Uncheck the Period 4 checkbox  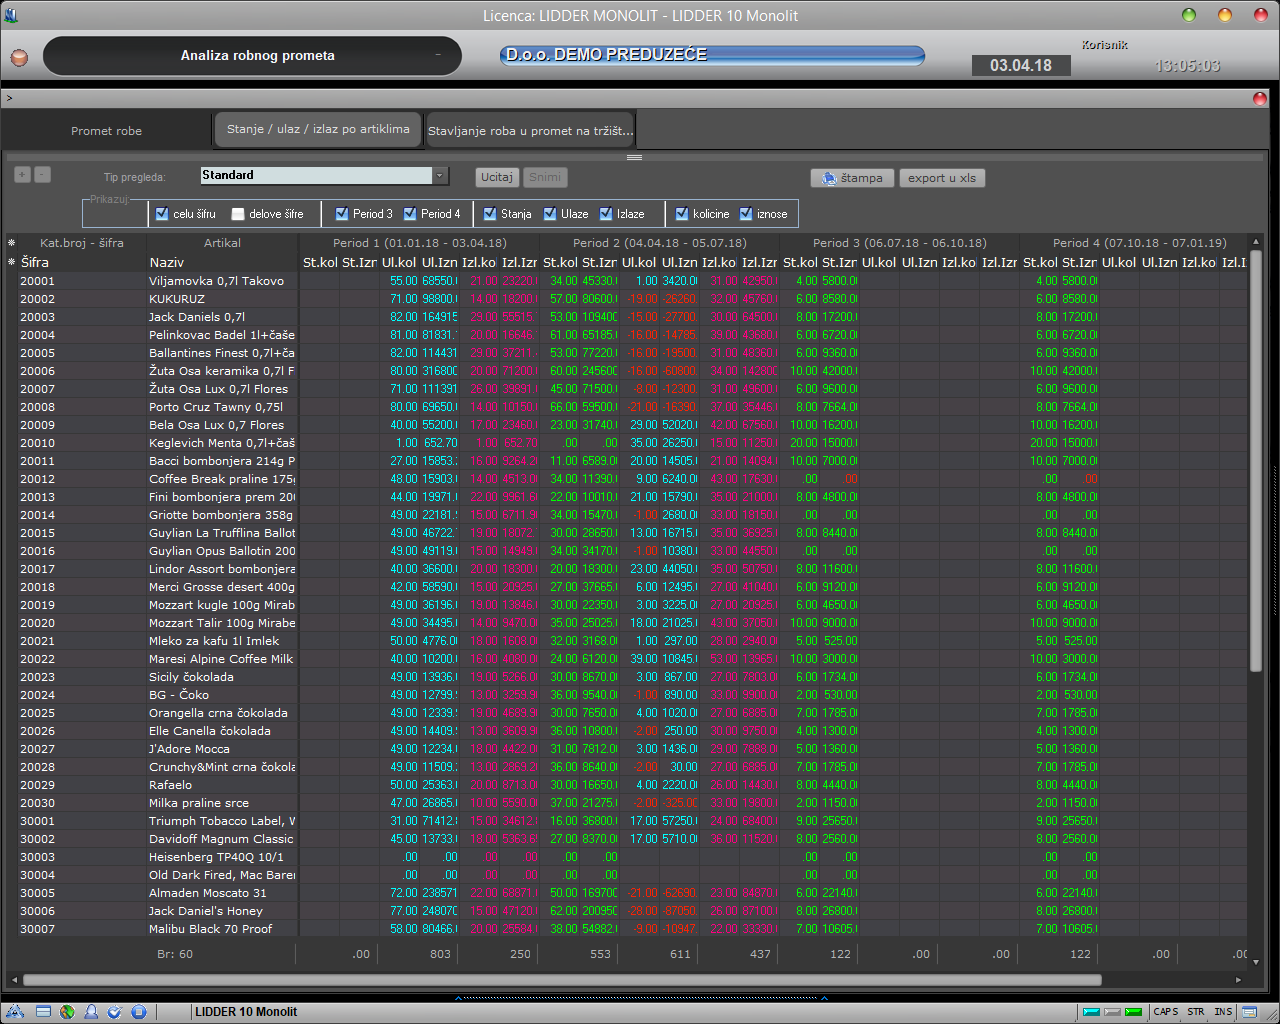click(410, 213)
